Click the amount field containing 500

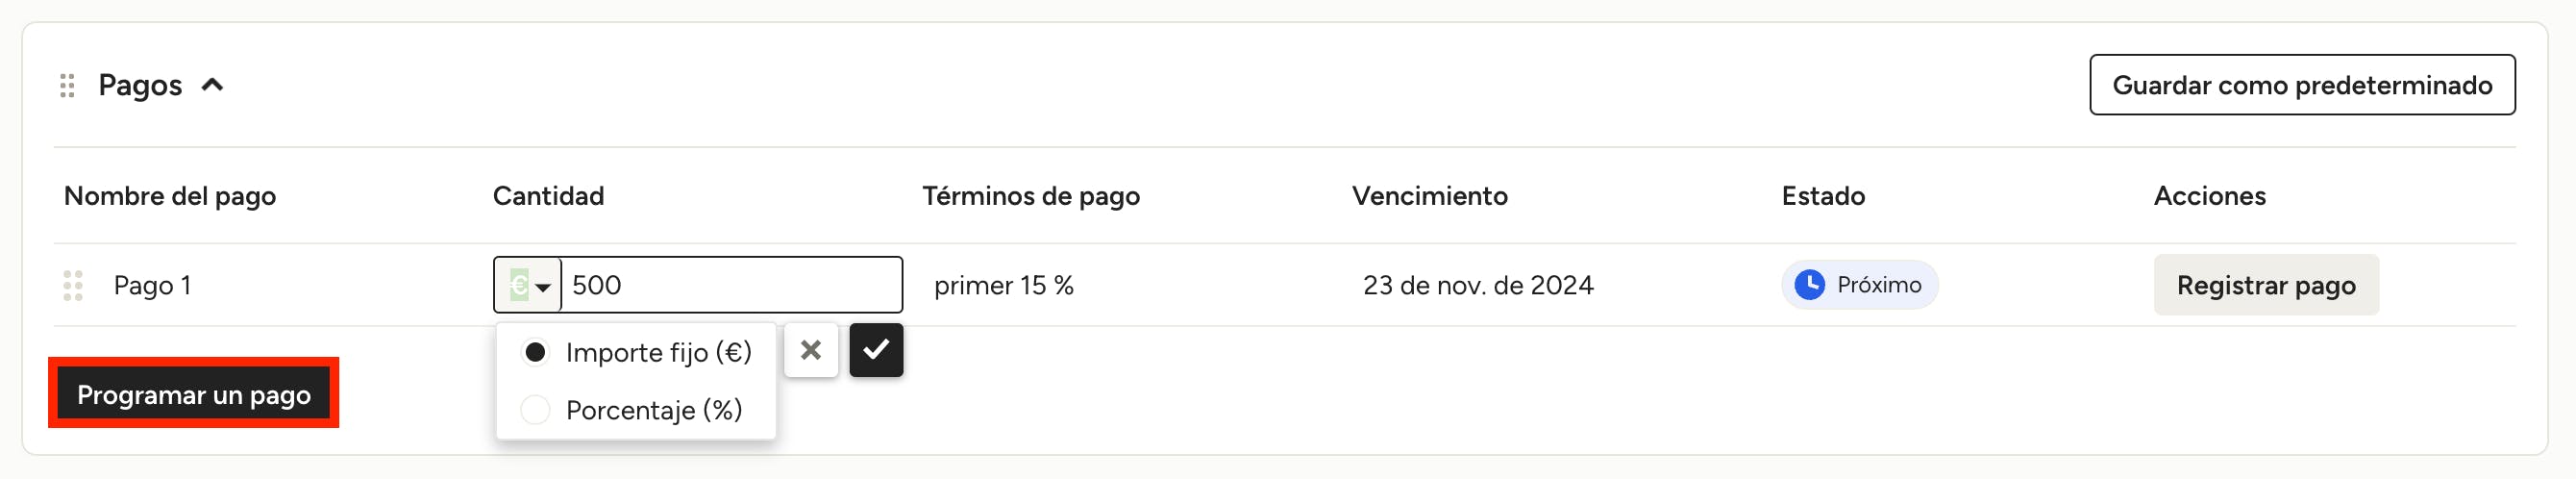pos(730,286)
